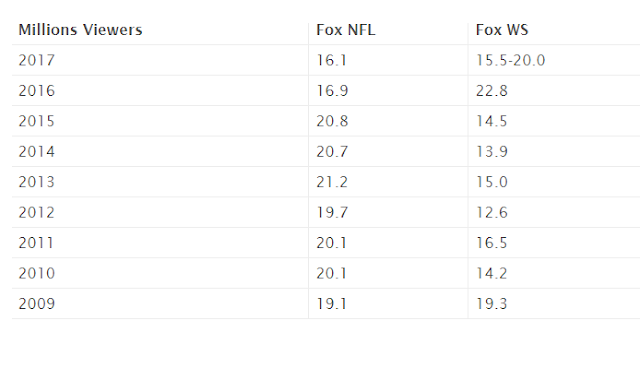The height and width of the screenshot is (392, 640).
Task: Click the 16.9 Fox NFL cell
Action: [x=332, y=91]
